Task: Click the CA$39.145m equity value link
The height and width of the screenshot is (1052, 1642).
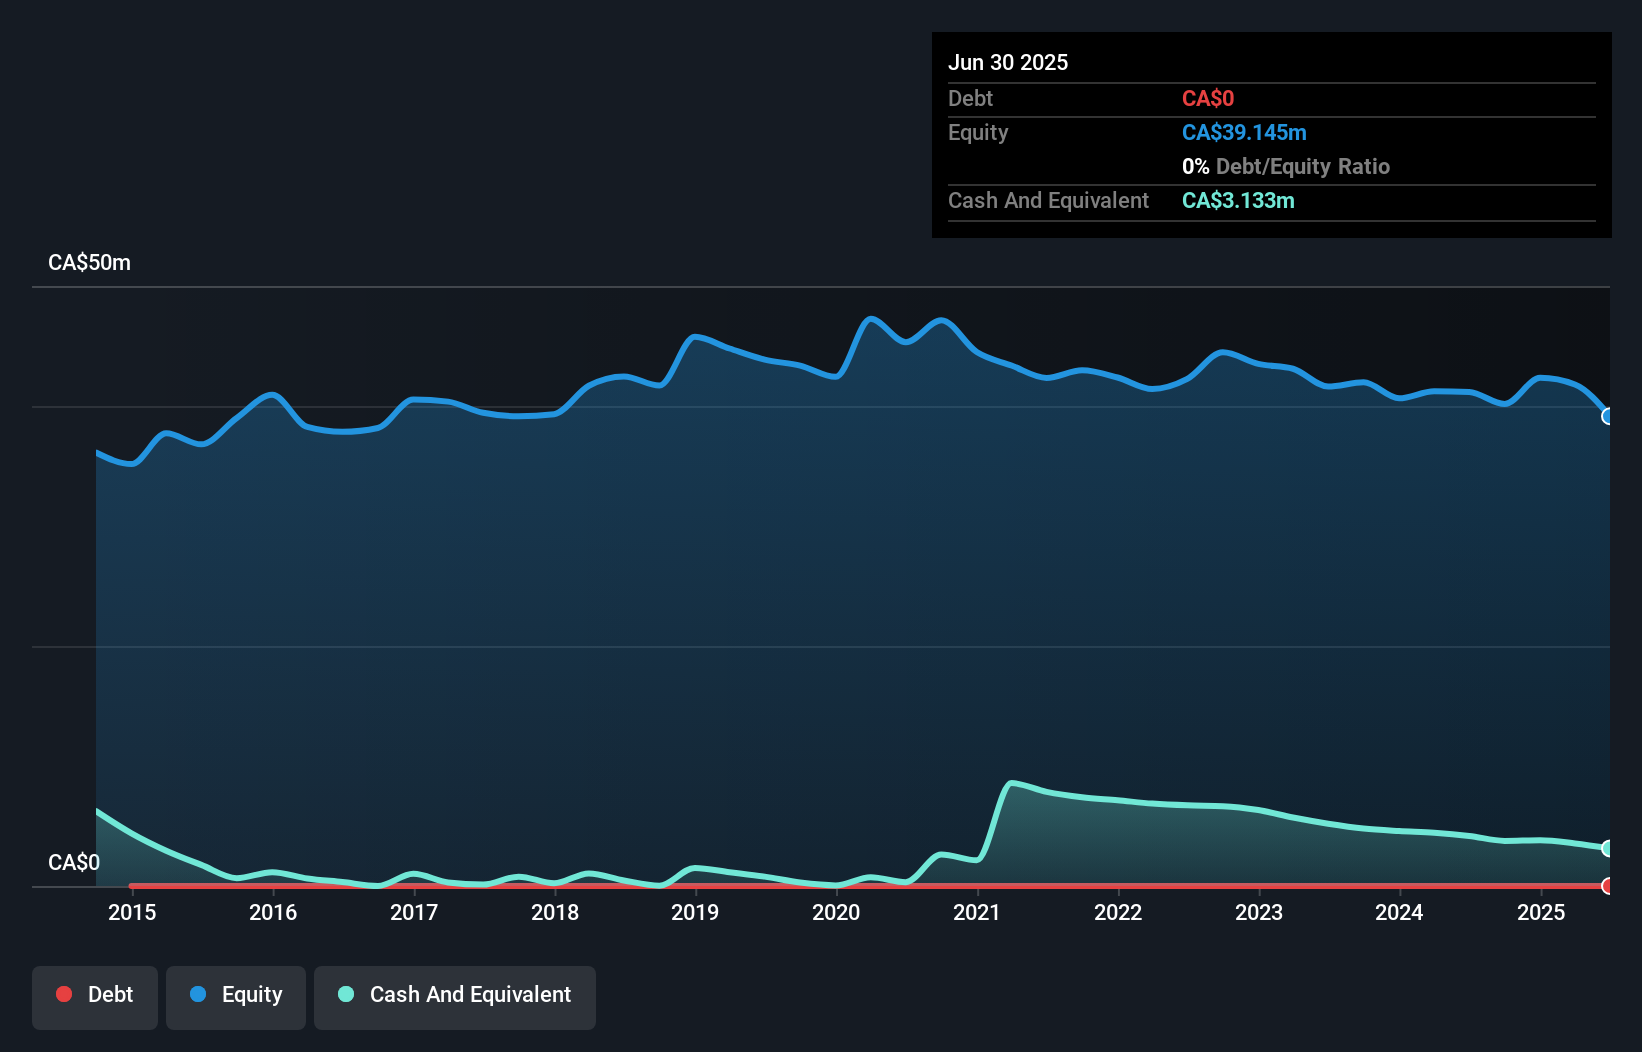Action: 1244,132
